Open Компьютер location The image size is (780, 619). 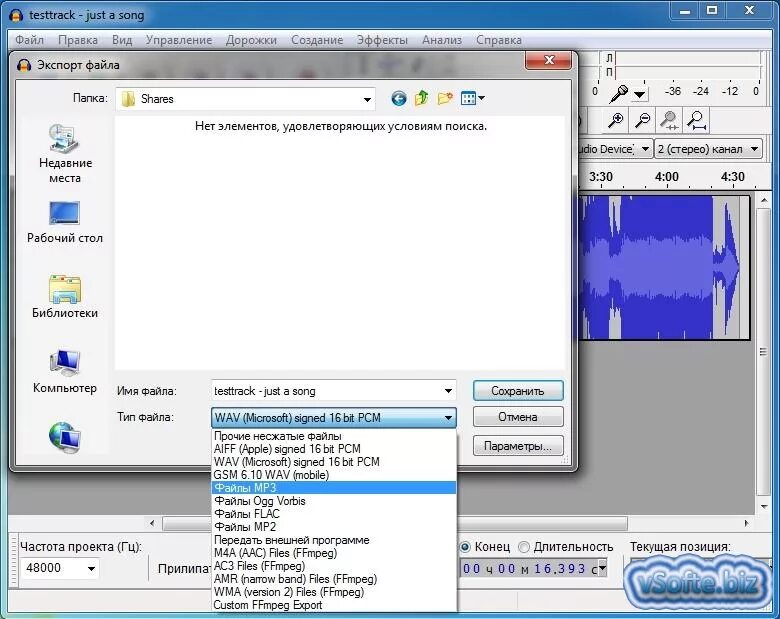[x=65, y=372]
